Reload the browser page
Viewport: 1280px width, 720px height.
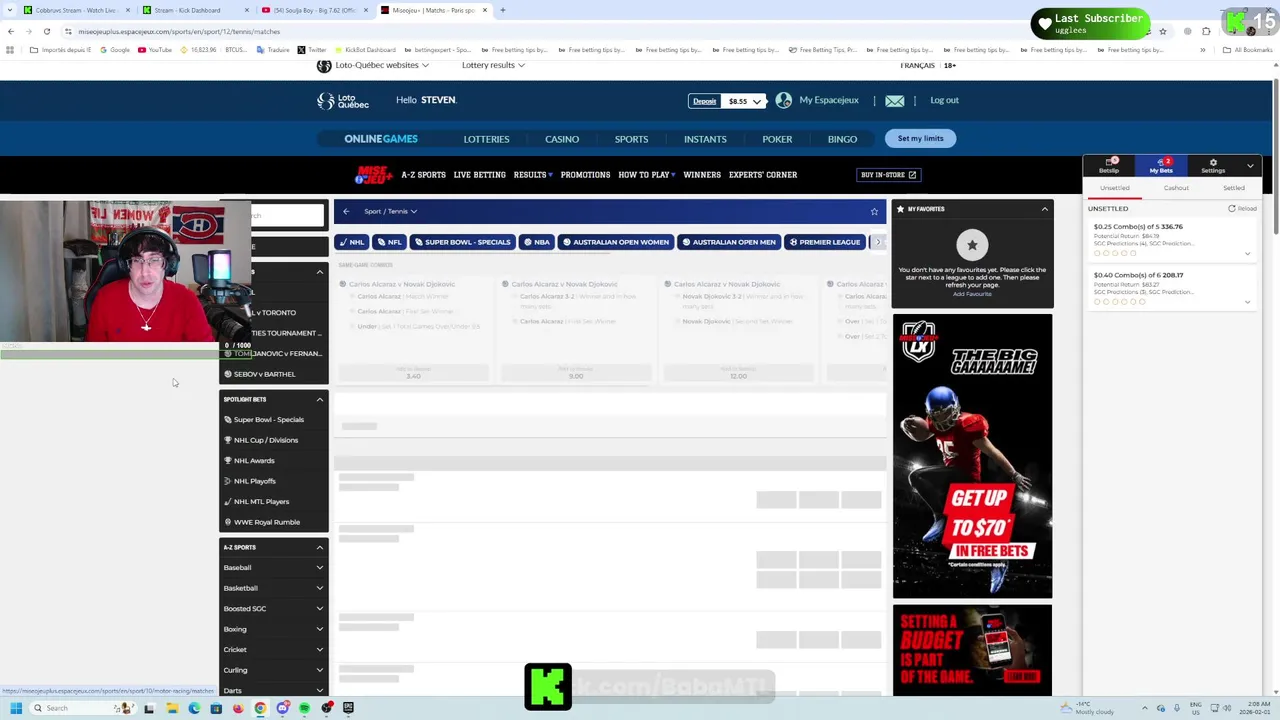click(x=46, y=31)
